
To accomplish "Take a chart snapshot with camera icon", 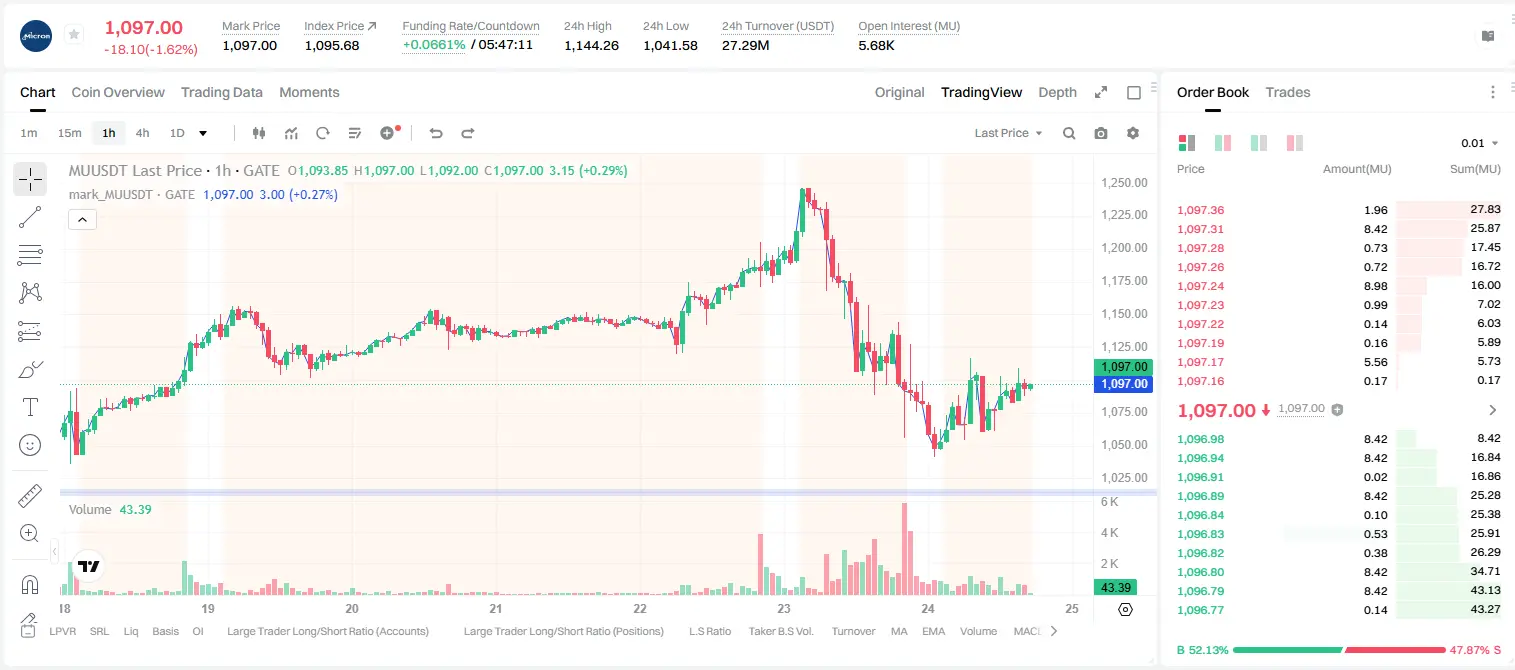I will pos(1101,133).
